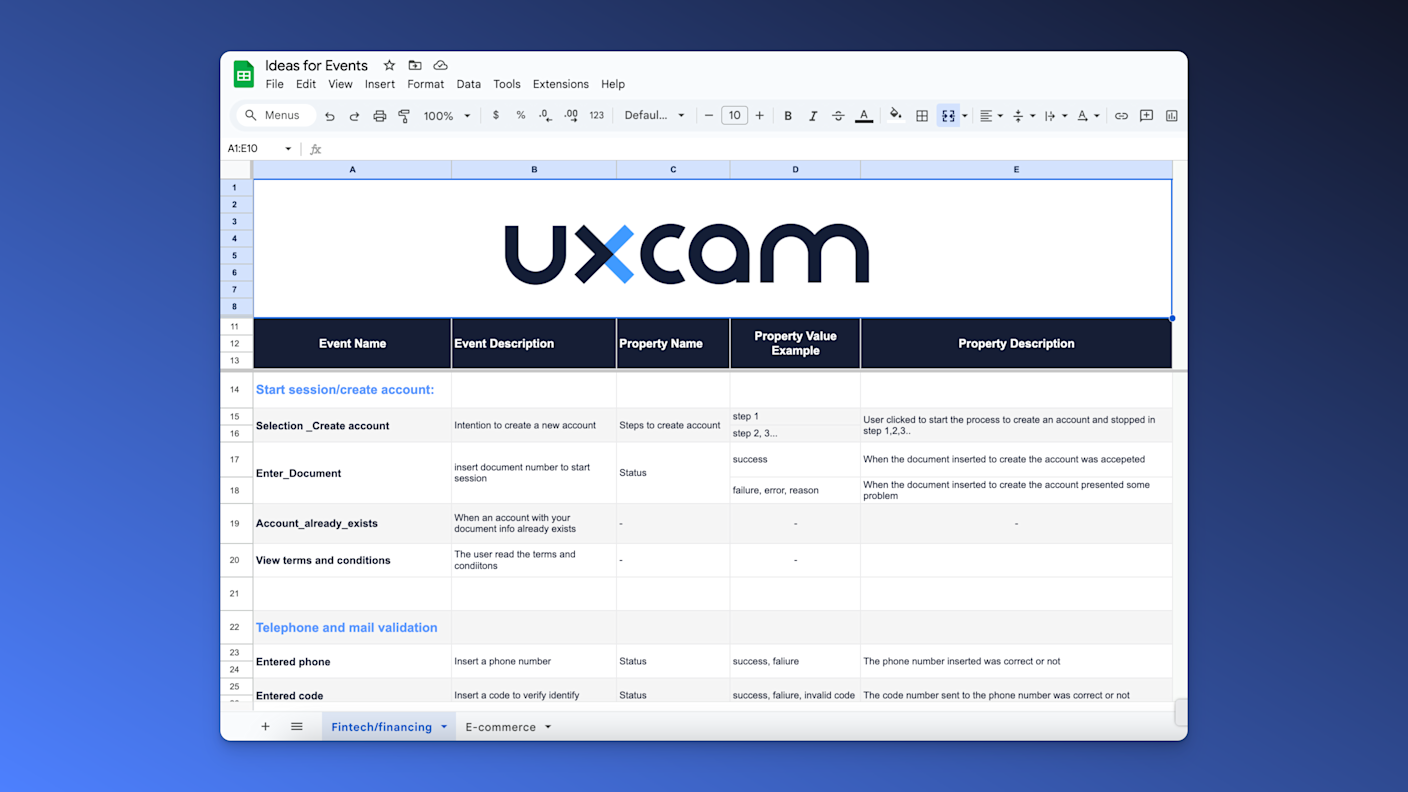Open the Format menu
Image resolution: width=1408 pixels, height=792 pixels.
pos(426,85)
